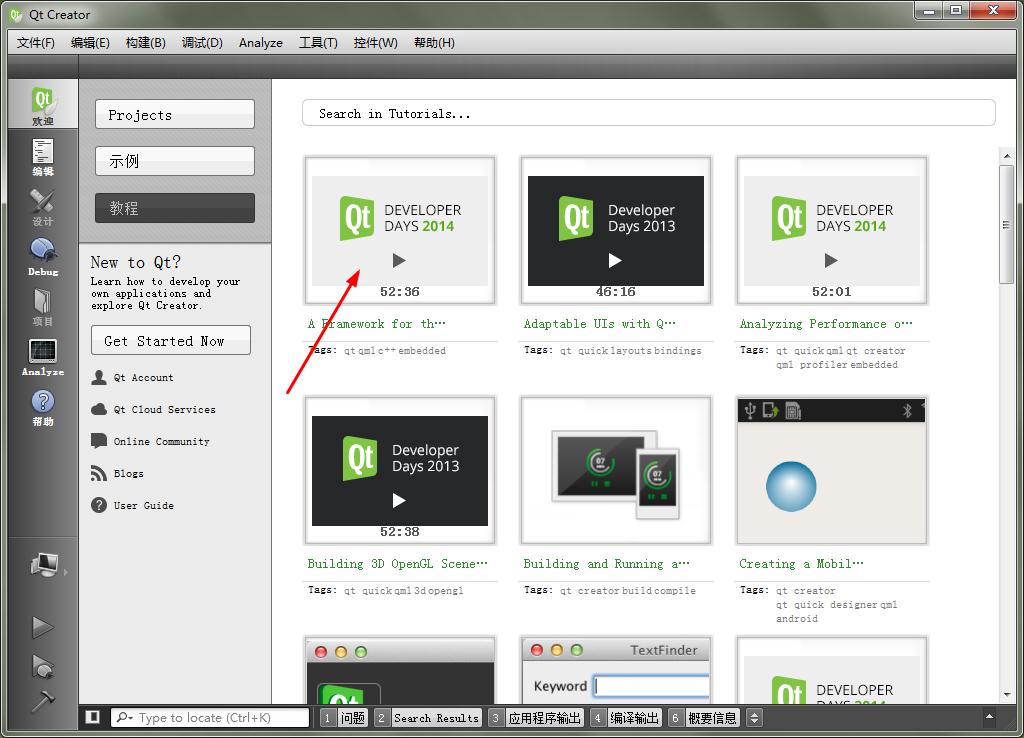Click the Start Debugging icon
Image resolution: width=1024 pixels, height=738 pixels.
[42, 665]
